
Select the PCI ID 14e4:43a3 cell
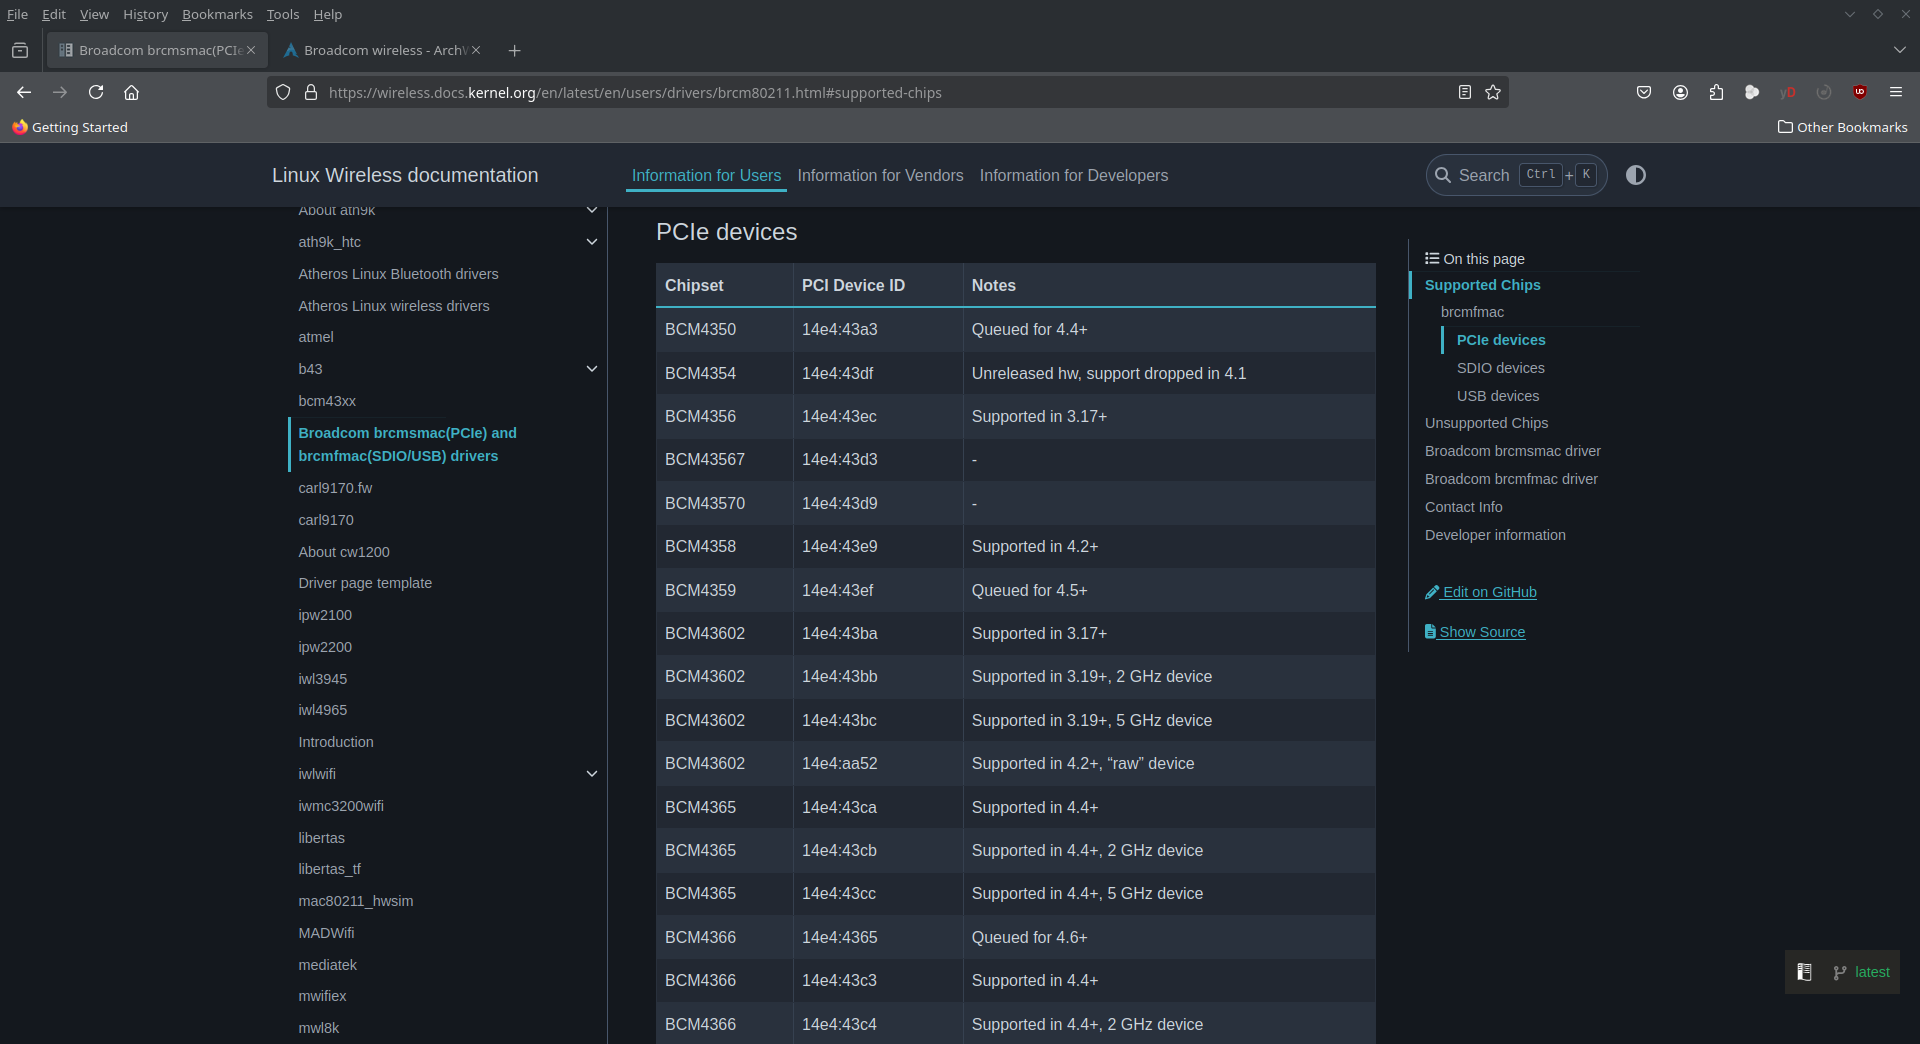pyautogui.click(x=878, y=329)
